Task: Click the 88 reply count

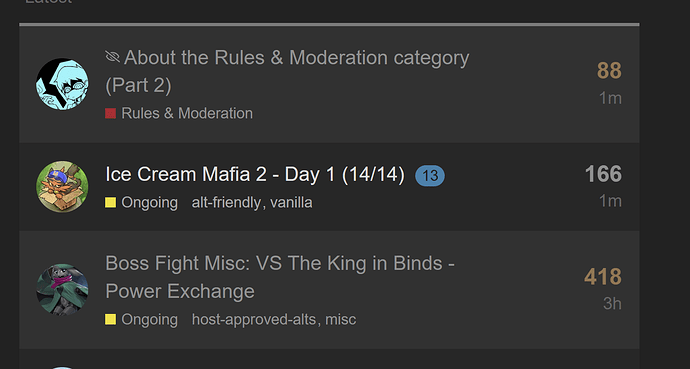Action: point(609,71)
